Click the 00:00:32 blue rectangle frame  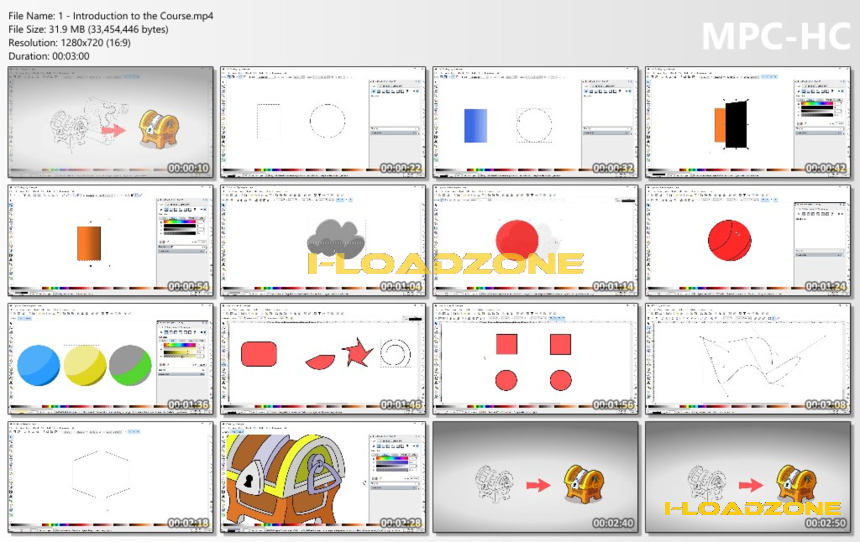click(536, 122)
